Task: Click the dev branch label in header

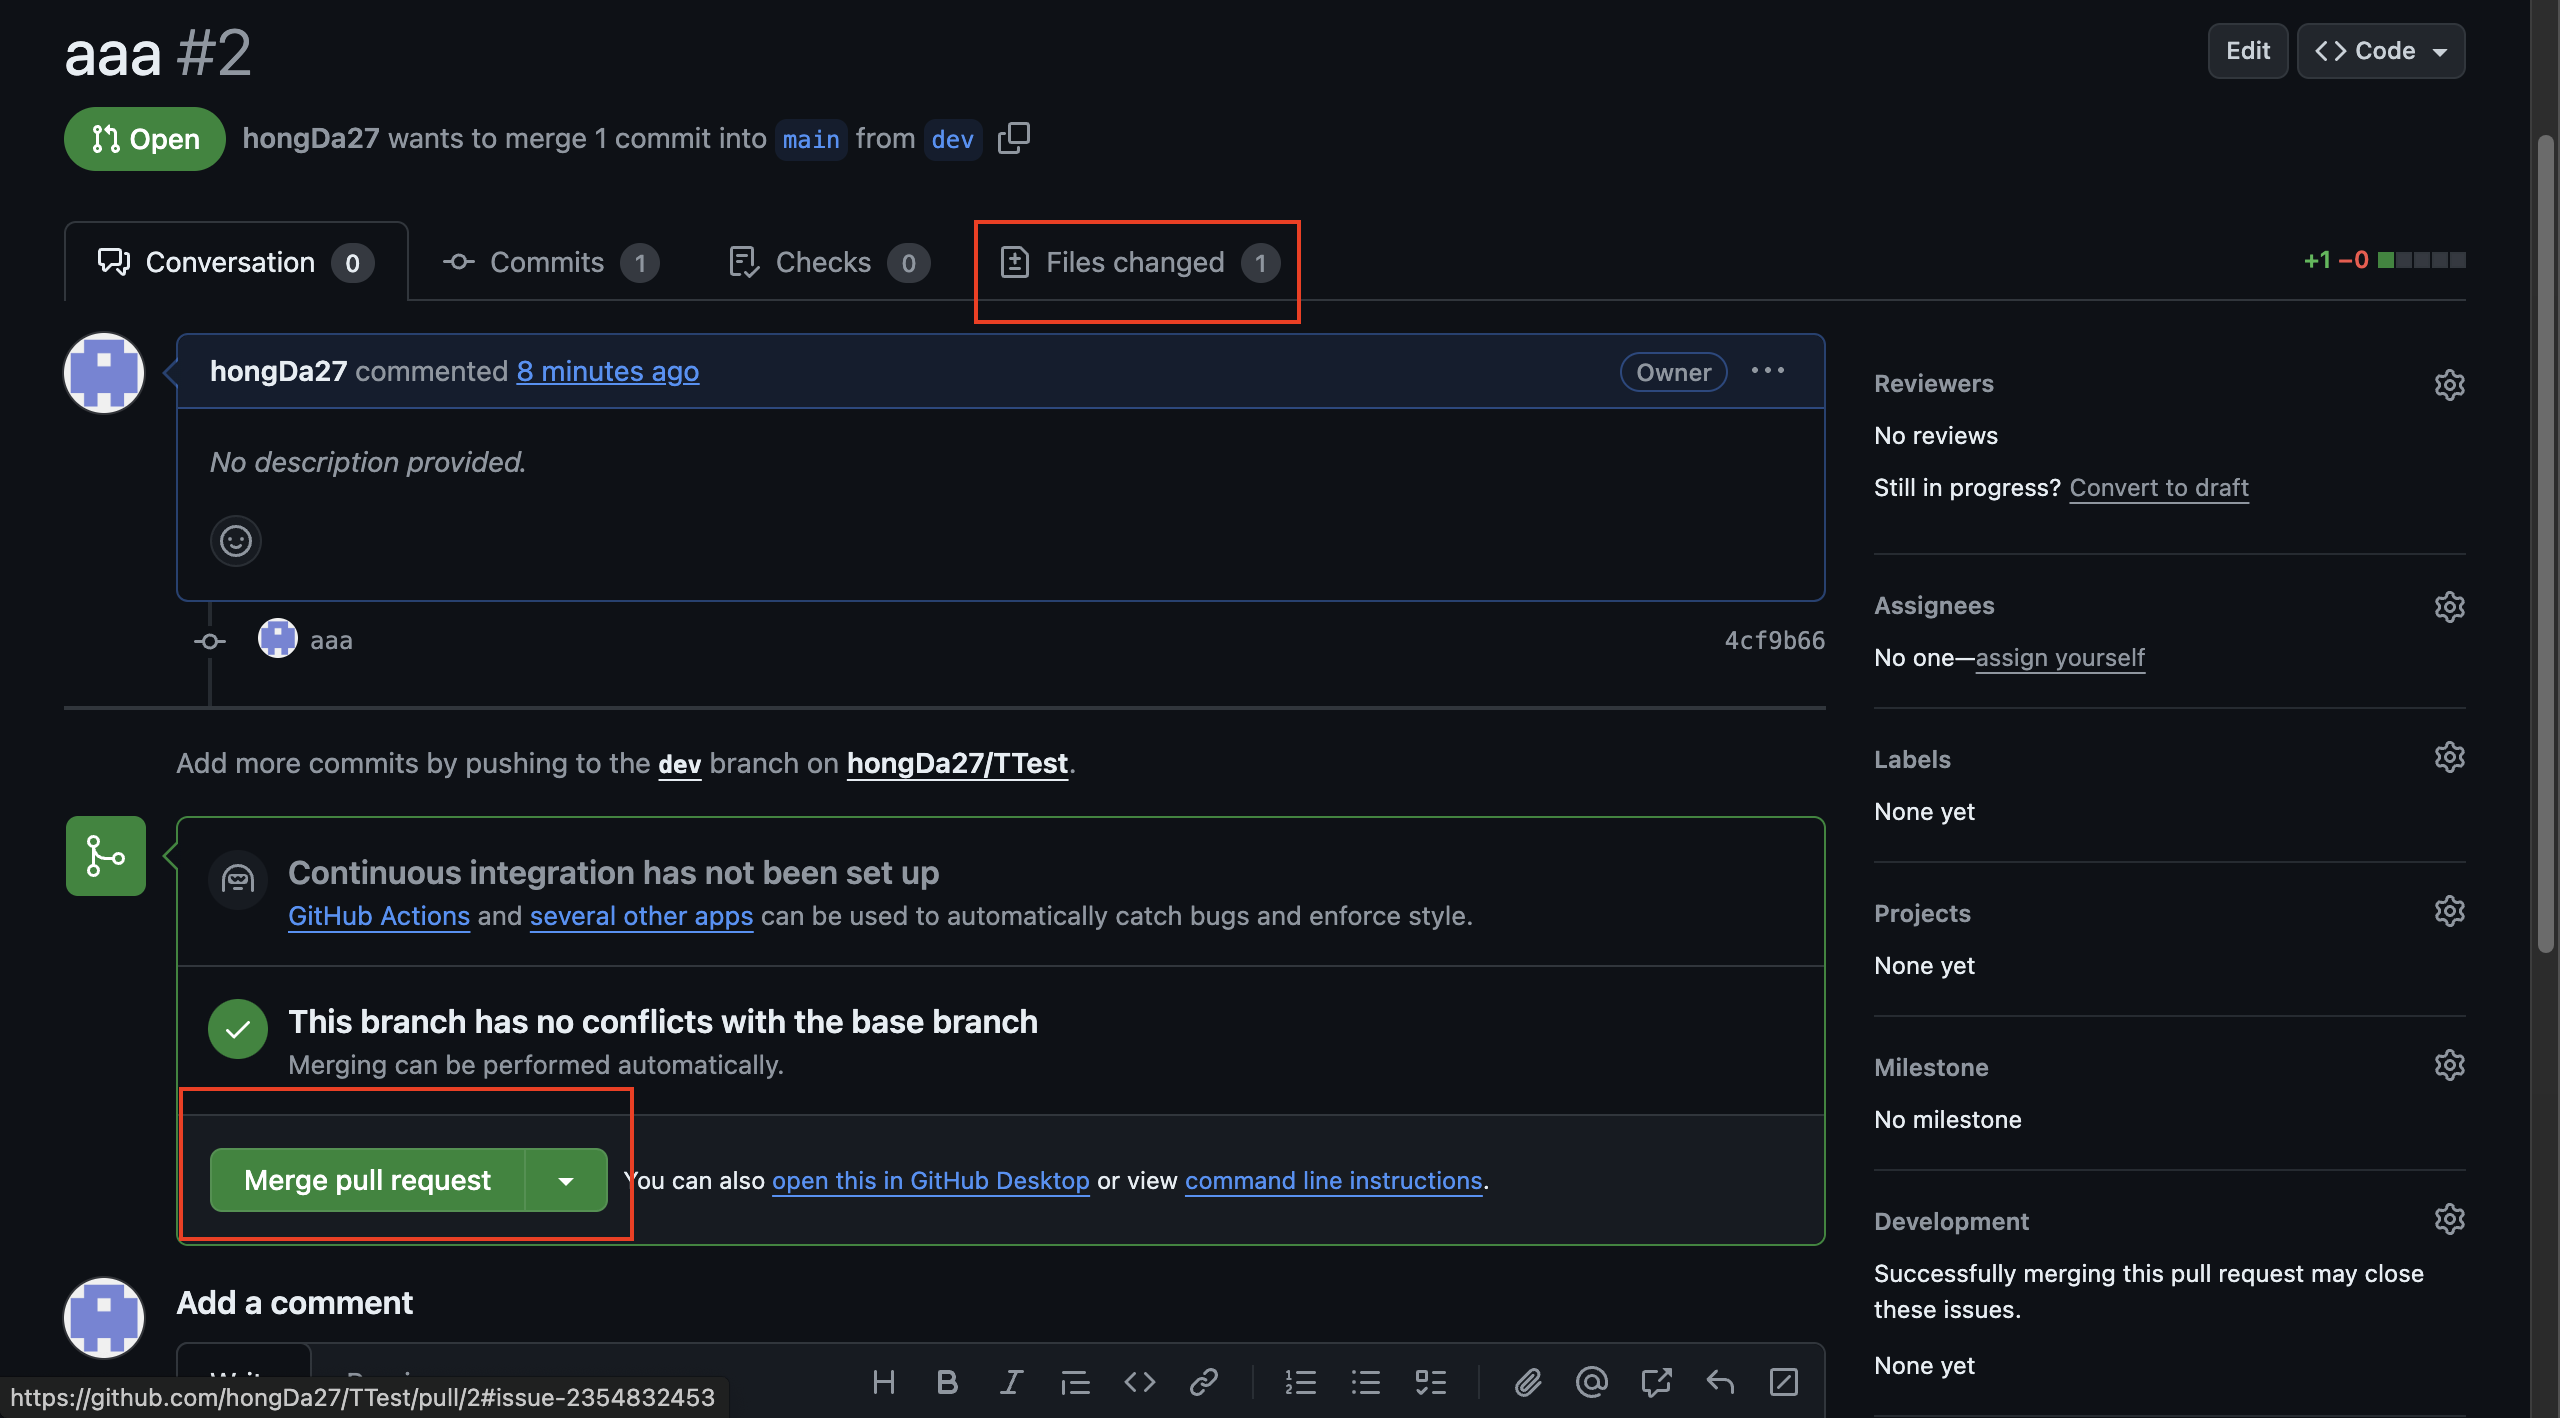Action: click(952, 139)
